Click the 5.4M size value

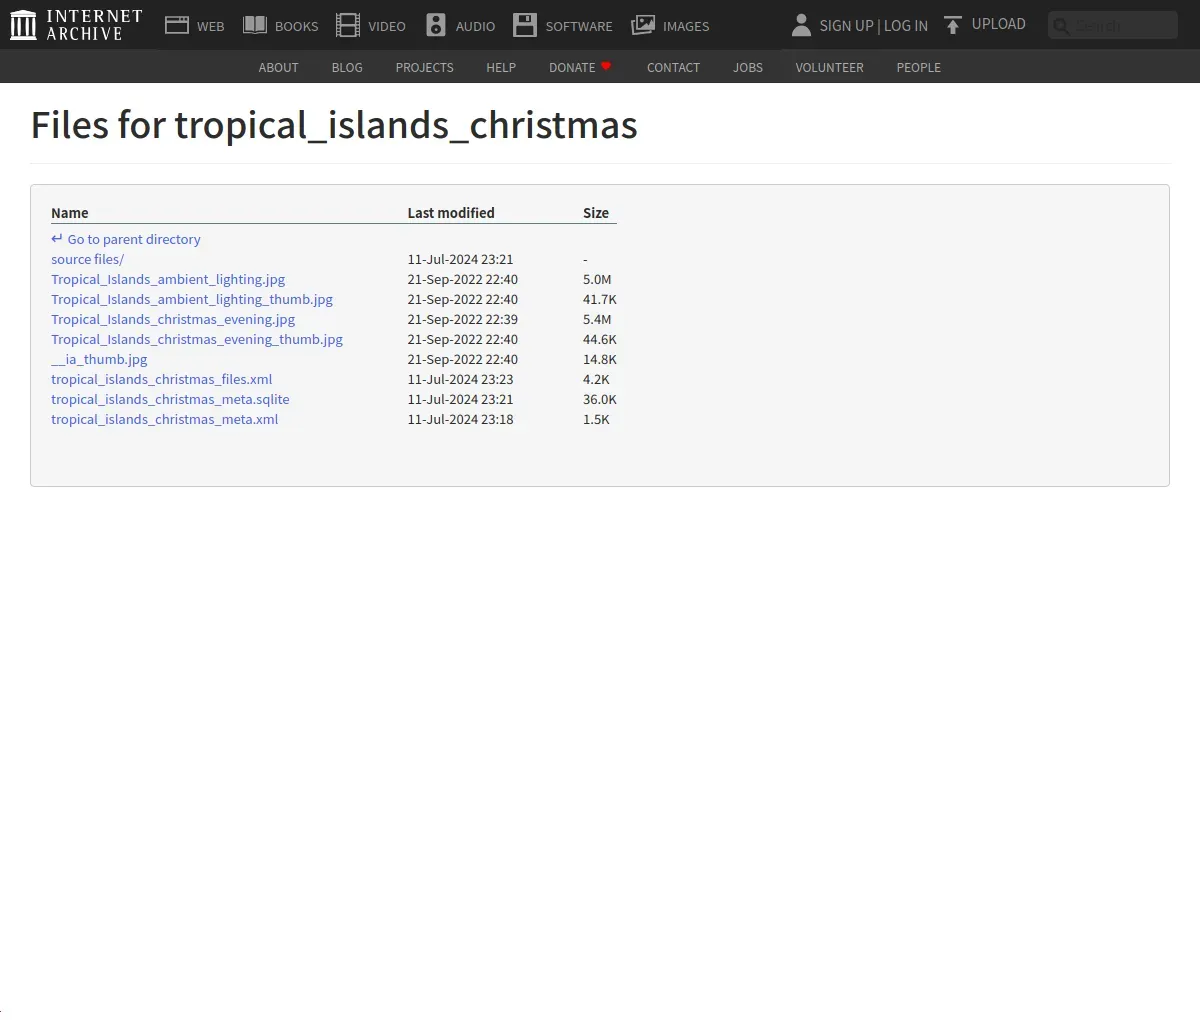tap(597, 319)
